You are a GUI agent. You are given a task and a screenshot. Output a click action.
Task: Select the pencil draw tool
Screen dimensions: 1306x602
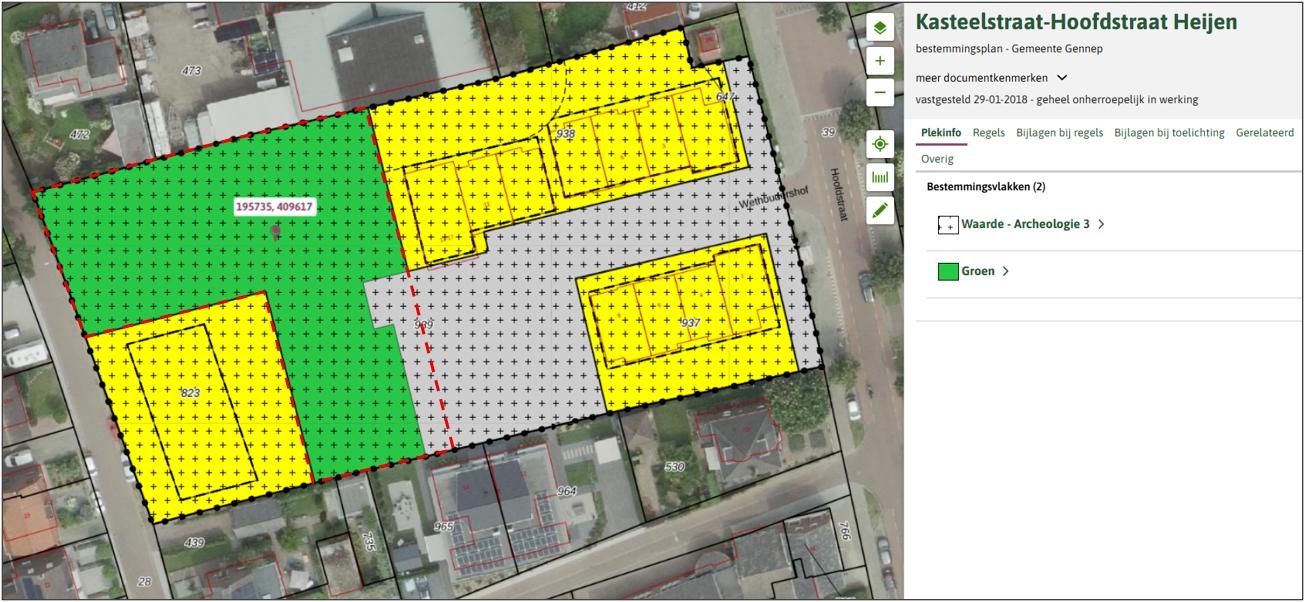[x=880, y=210]
